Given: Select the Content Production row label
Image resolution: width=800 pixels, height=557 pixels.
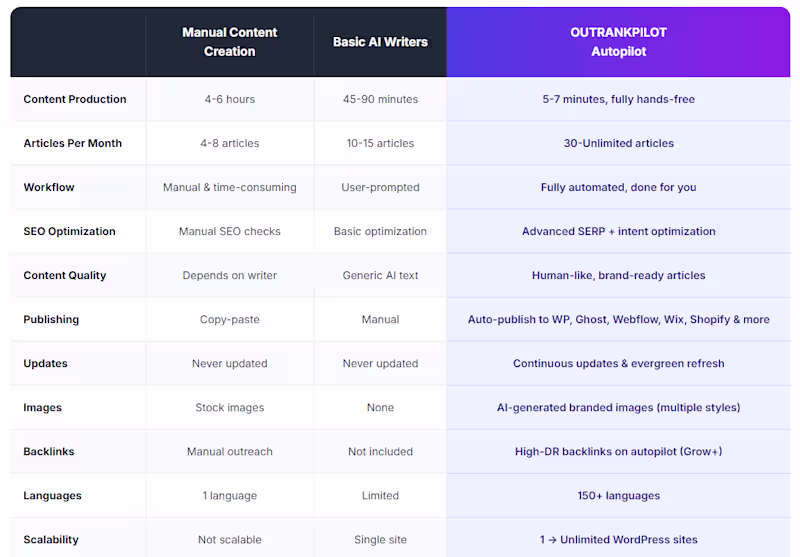Looking at the screenshot, I should coord(75,99).
